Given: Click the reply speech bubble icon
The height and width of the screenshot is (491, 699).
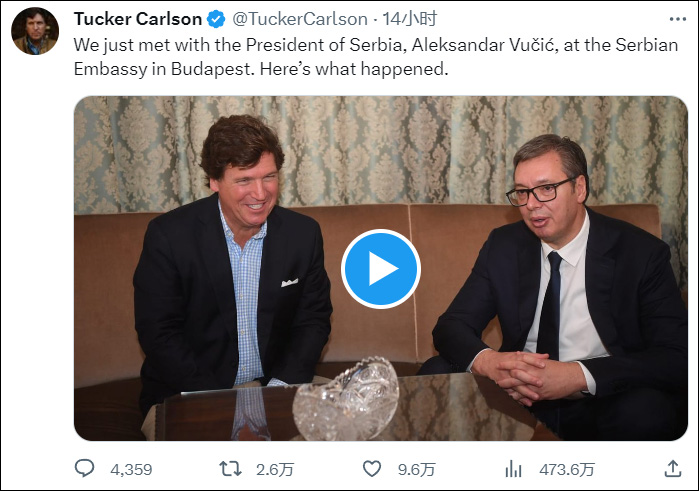Looking at the screenshot, I should tap(86, 468).
